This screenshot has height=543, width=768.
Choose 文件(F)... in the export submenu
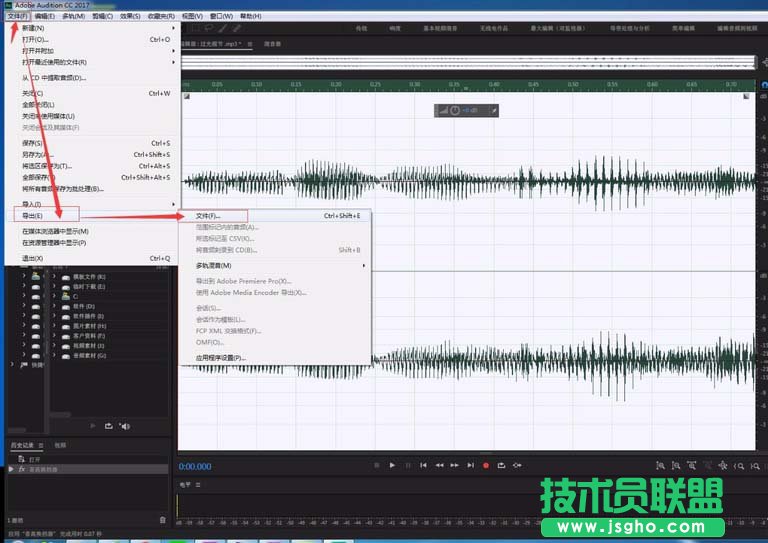[276, 216]
